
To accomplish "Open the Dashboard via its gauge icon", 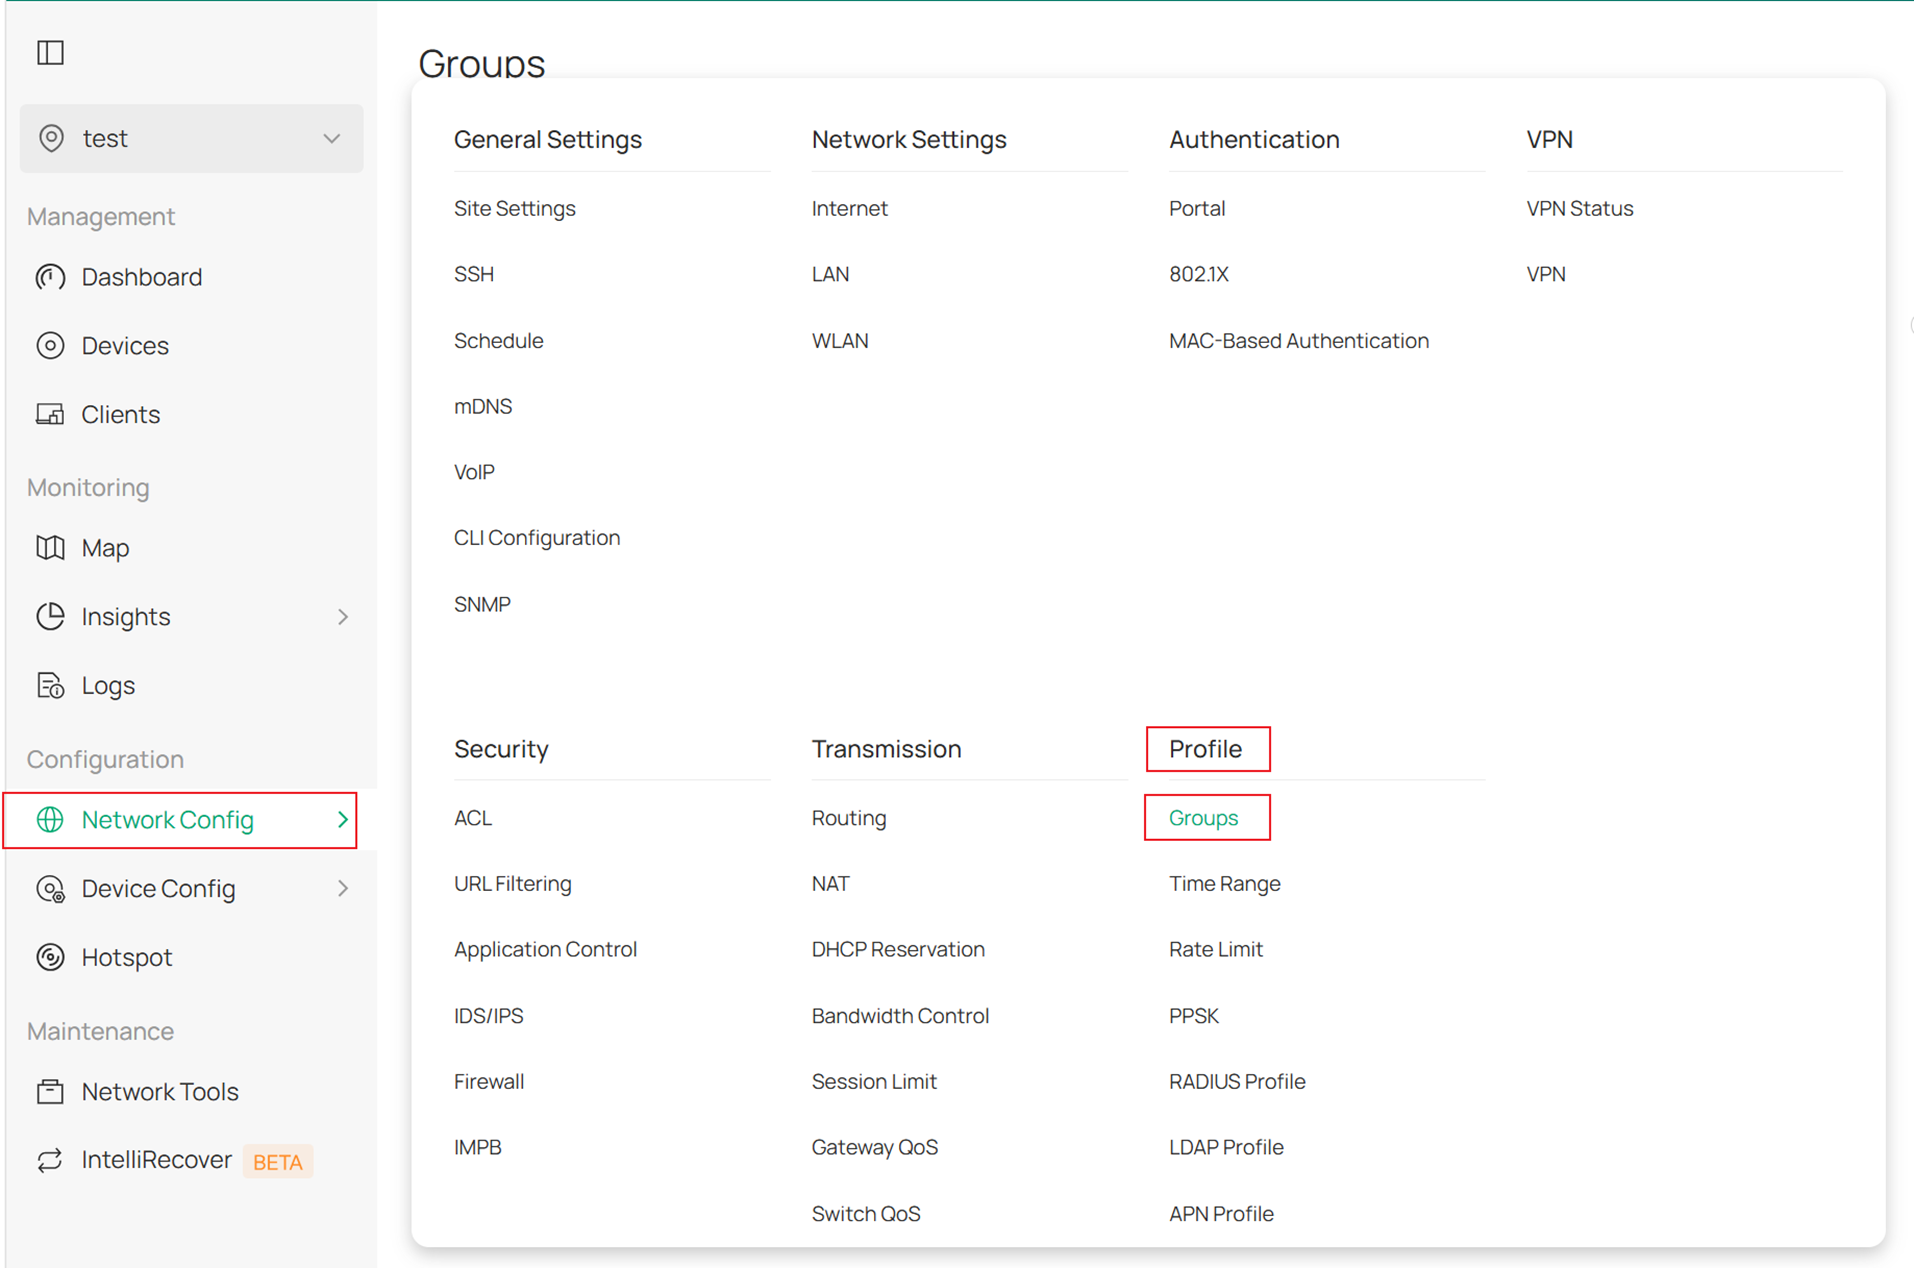I will coord(51,277).
